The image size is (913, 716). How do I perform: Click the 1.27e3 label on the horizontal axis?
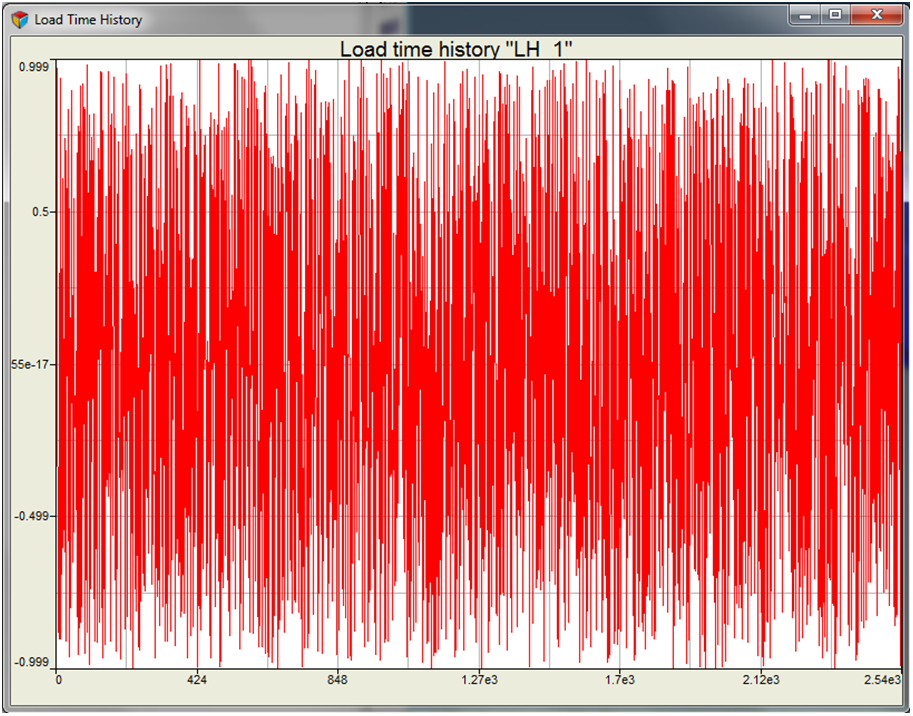478,681
